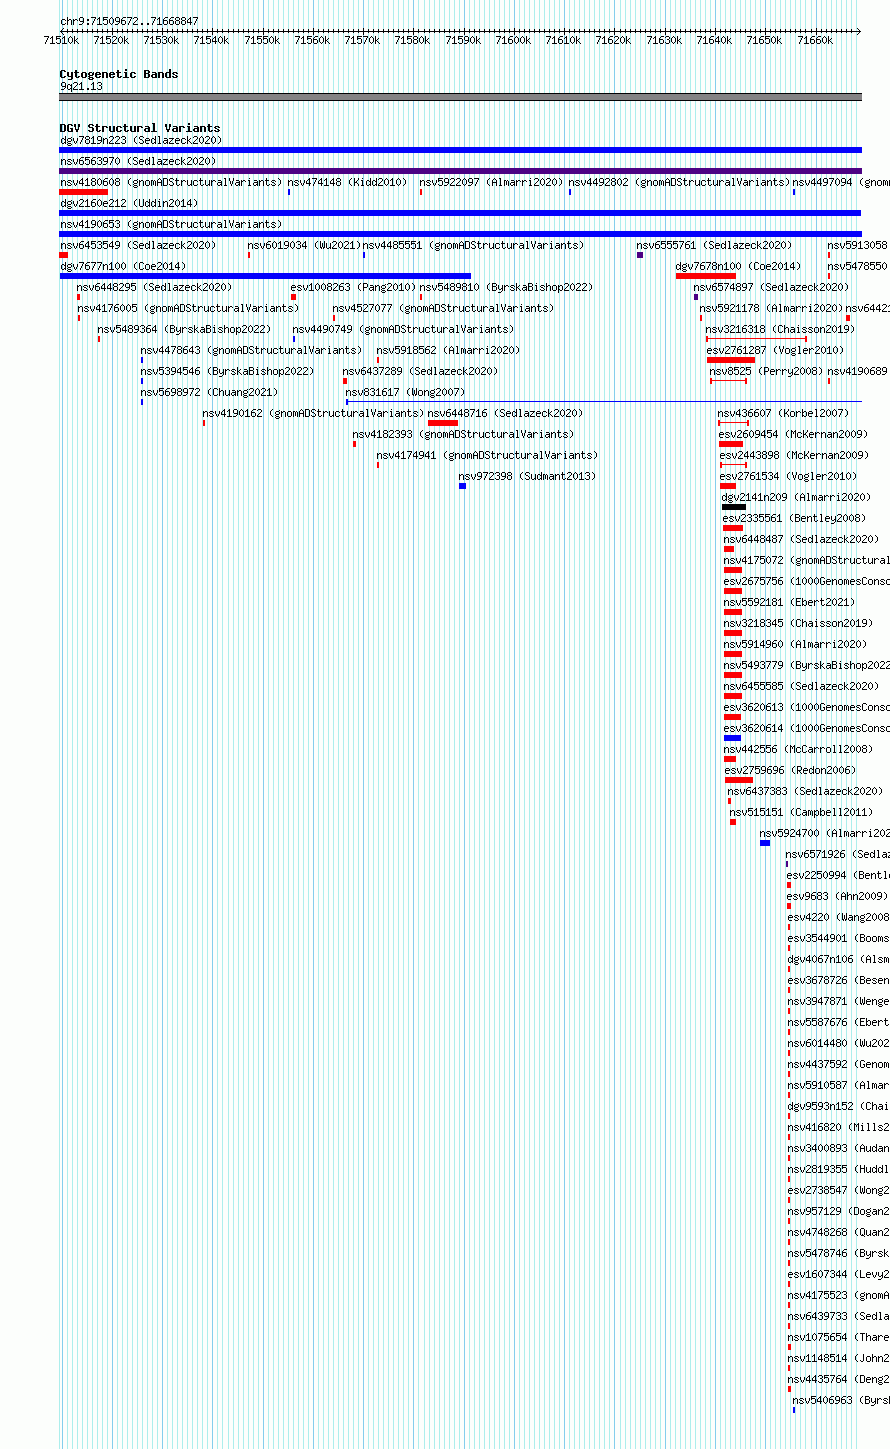Open esv2759696 (Redon2006) variant
The image size is (890, 1449).
click(x=791, y=770)
